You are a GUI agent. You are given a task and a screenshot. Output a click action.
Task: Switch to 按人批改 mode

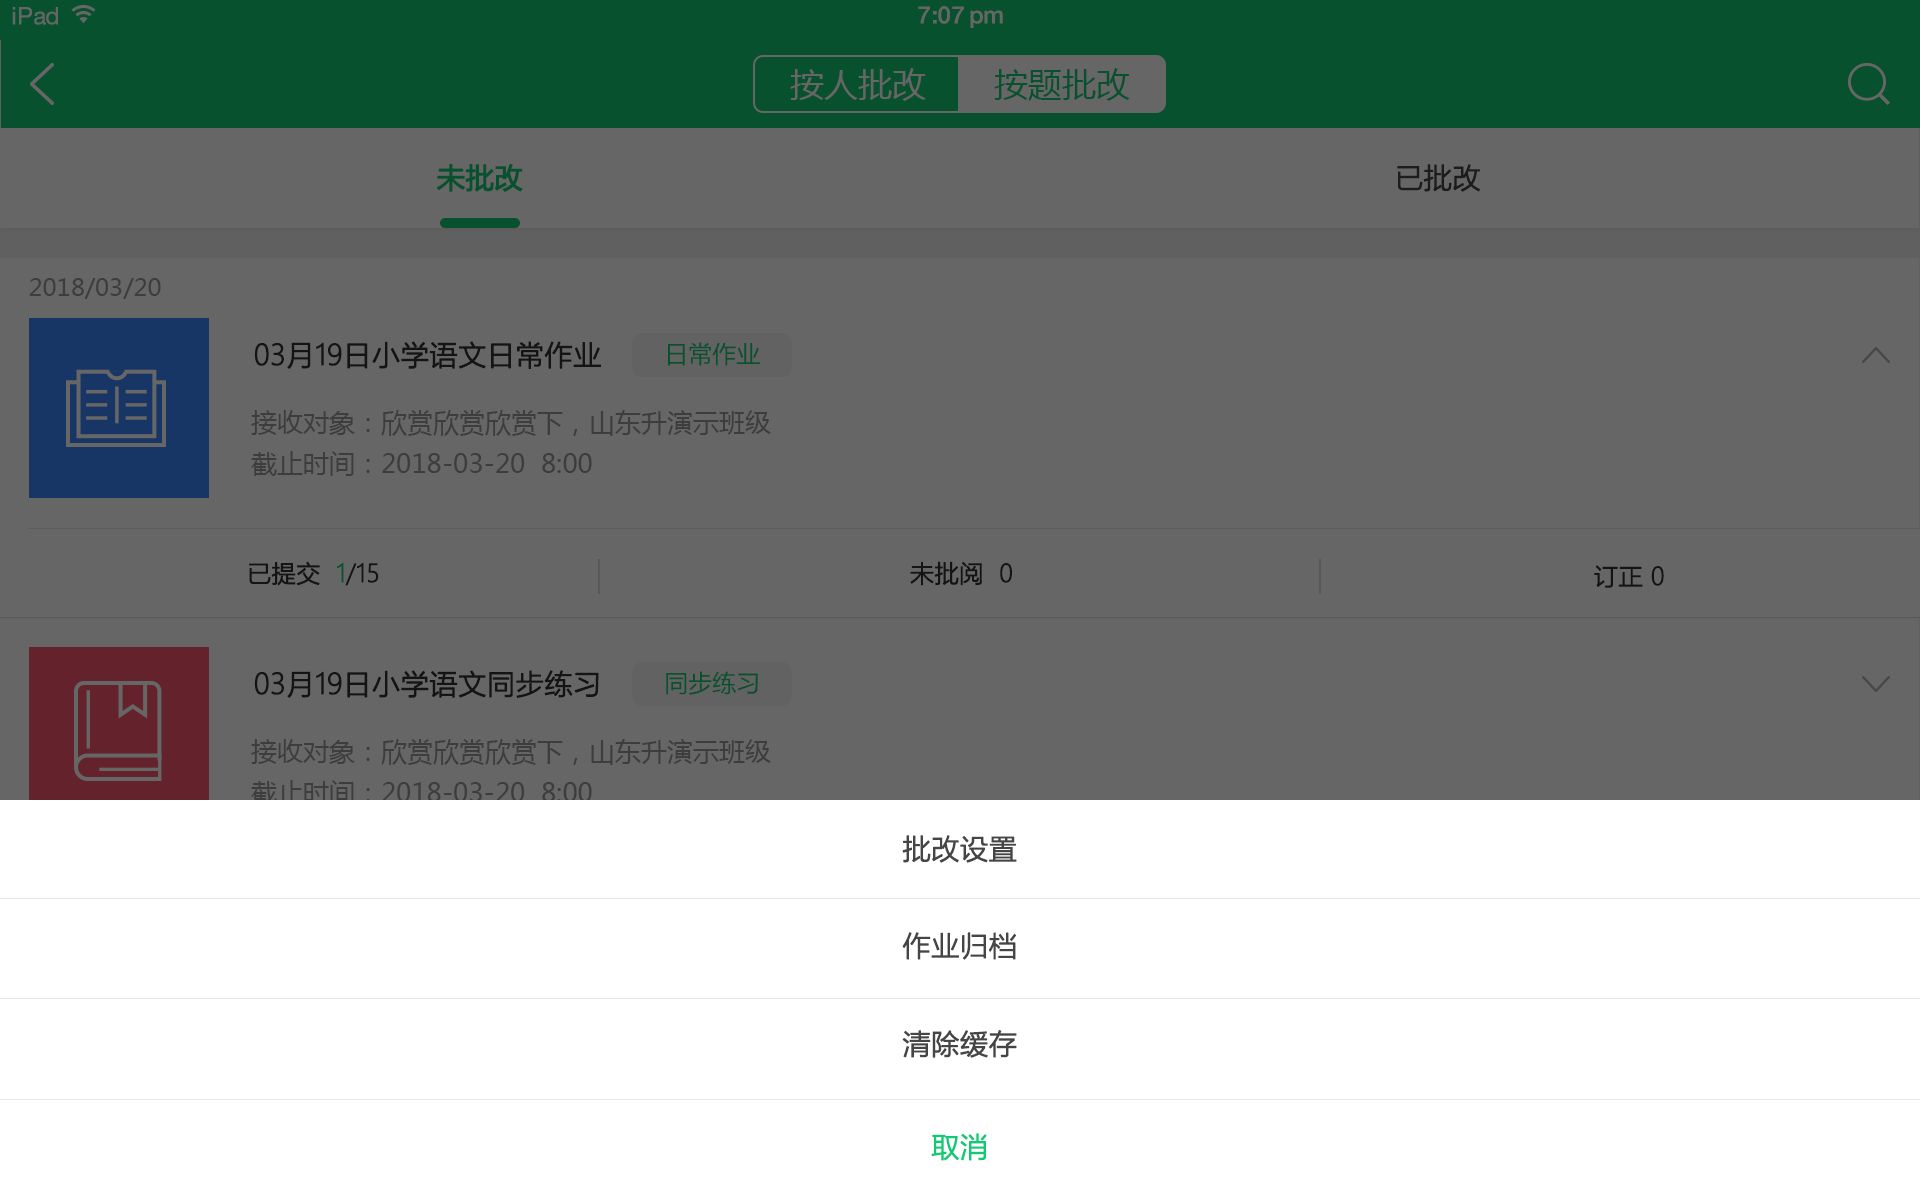857,84
